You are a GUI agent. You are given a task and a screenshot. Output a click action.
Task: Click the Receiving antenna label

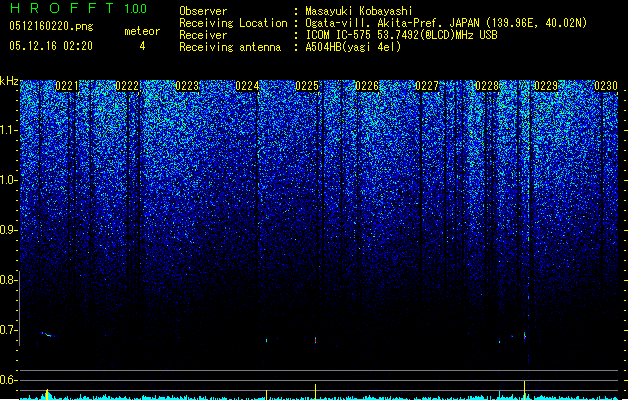[230, 47]
